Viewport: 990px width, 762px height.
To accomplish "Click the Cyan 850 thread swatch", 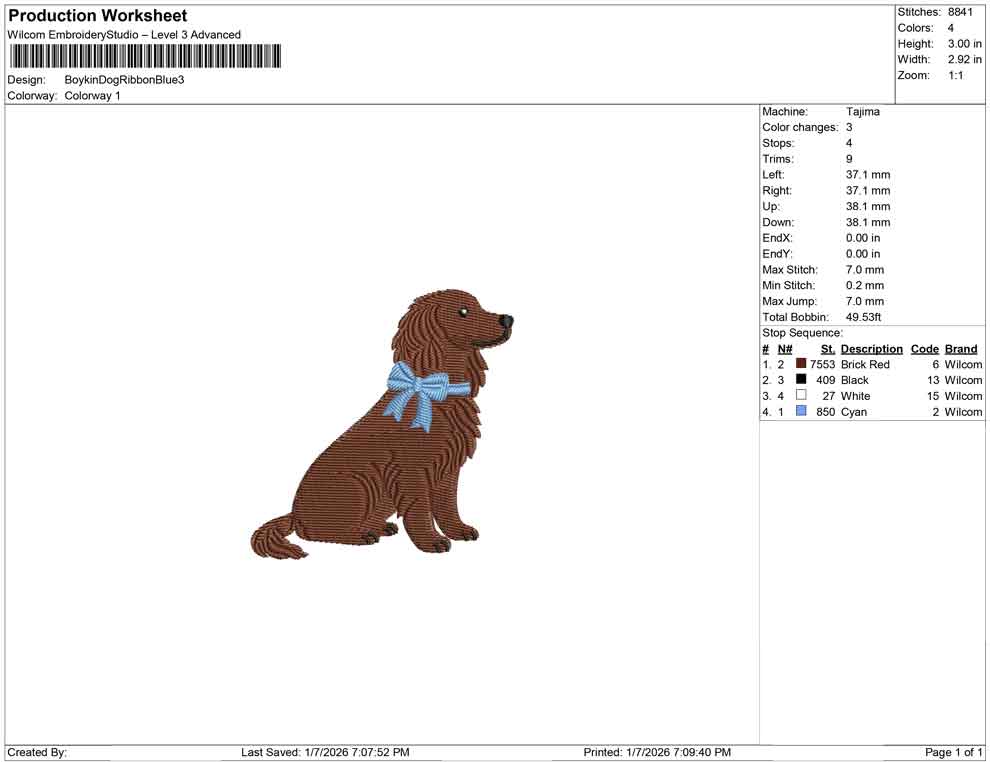I will tap(800, 411).
